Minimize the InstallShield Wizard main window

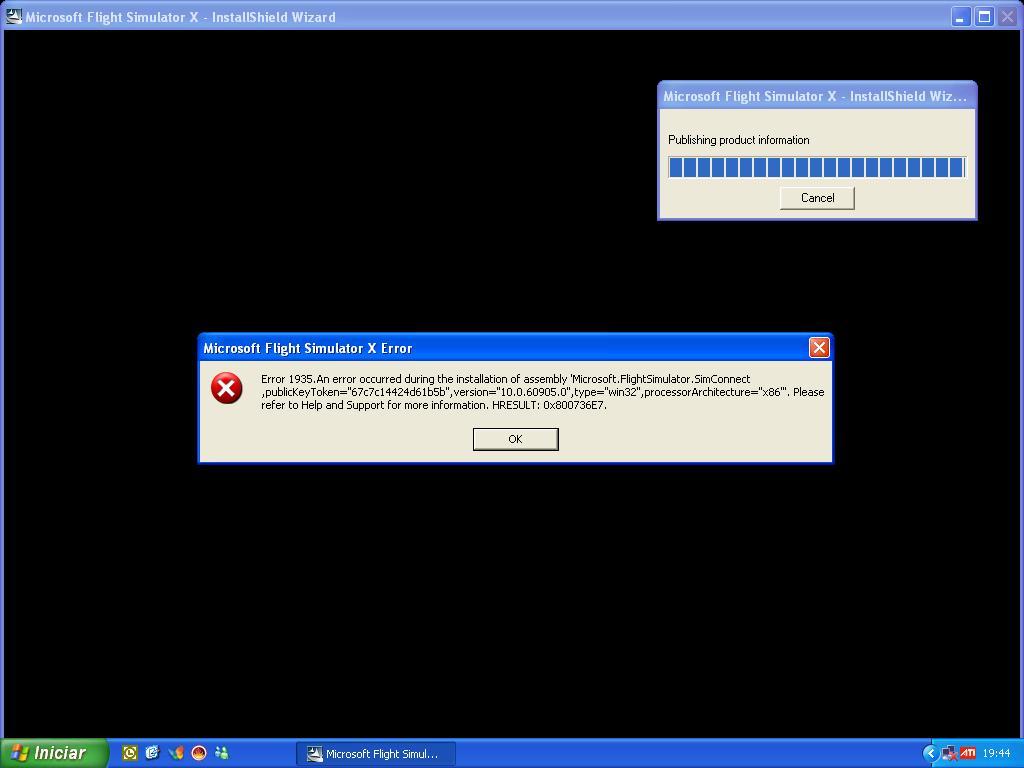[x=960, y=16]
